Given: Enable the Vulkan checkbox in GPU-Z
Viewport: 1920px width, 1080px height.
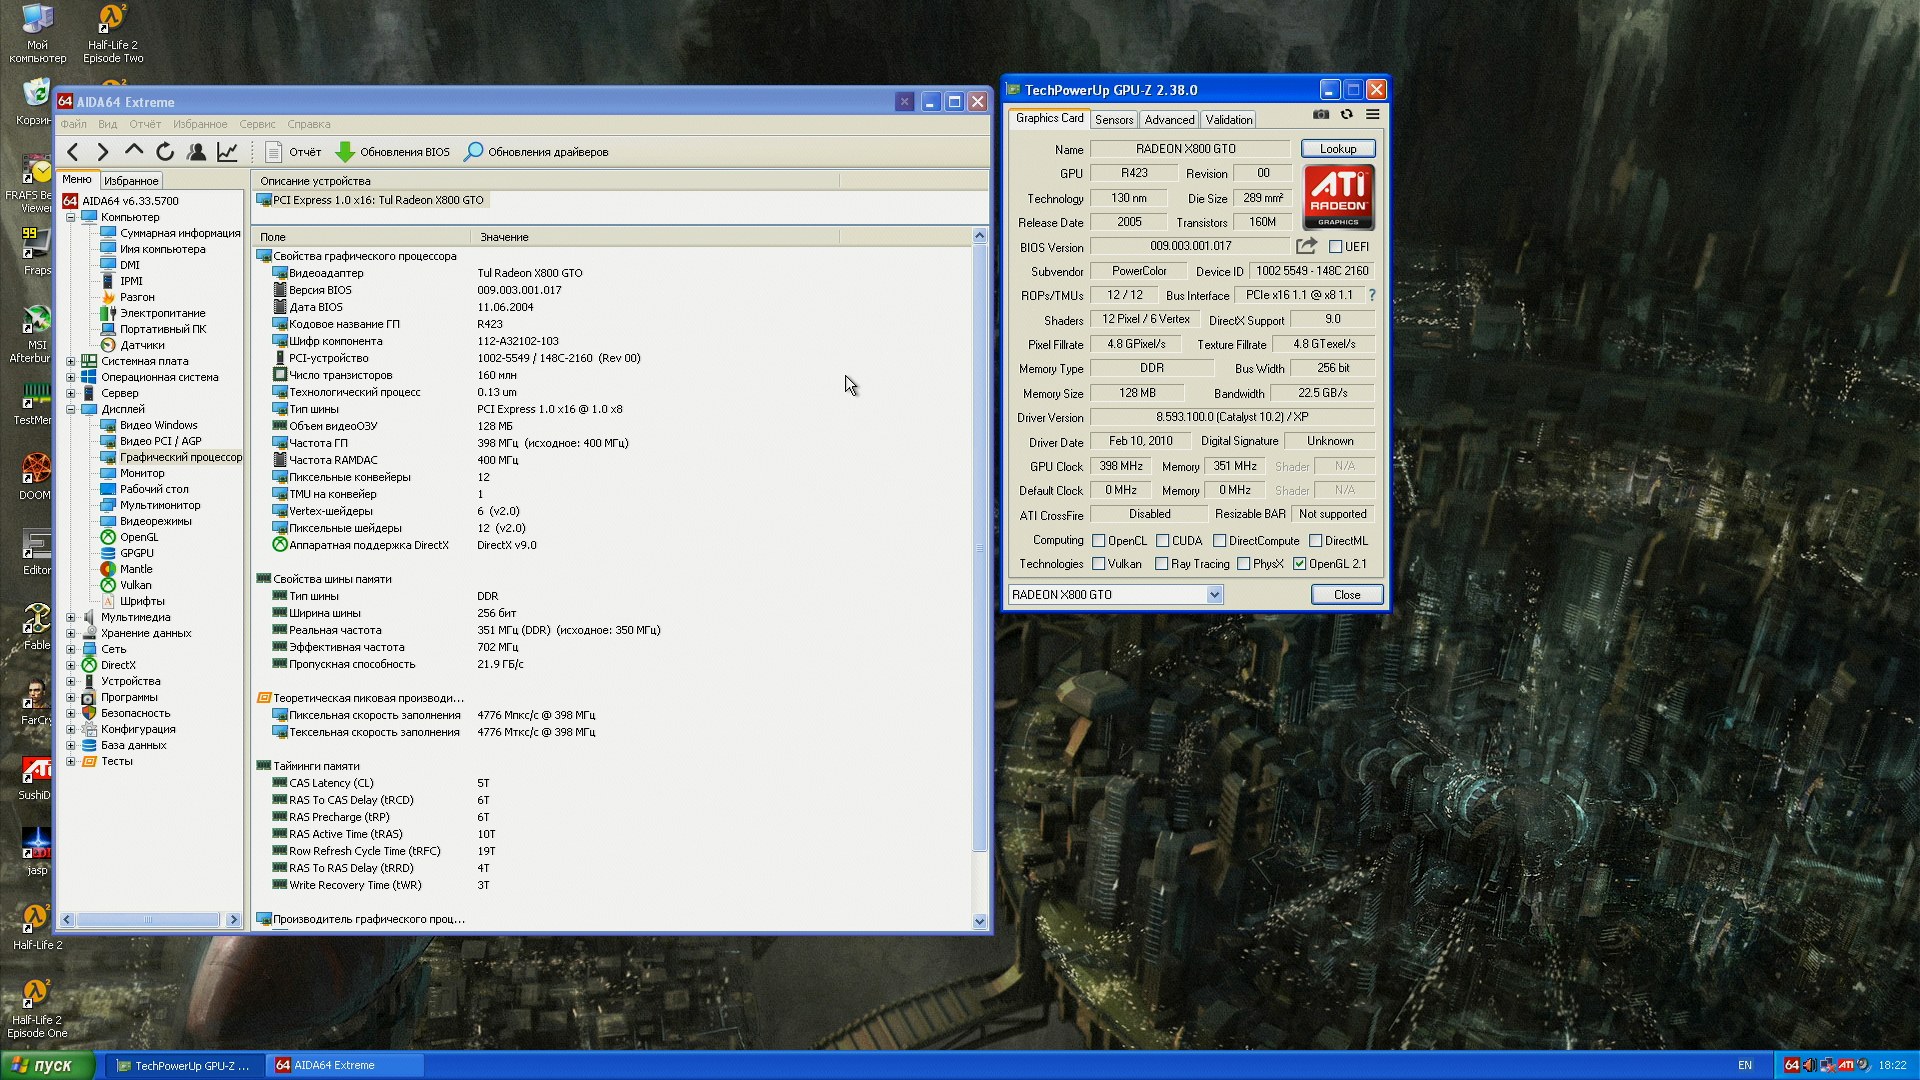Looking at the screenshot, I should click(1099, 564).
